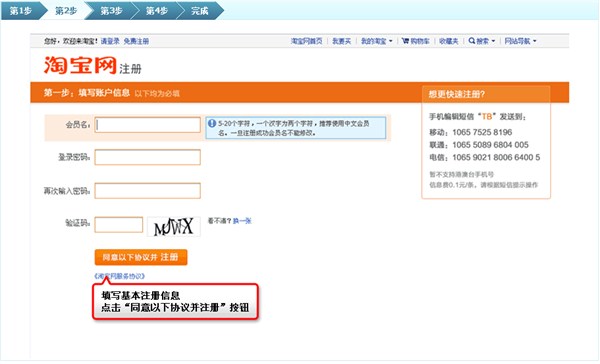Click the 移动 number 1065 7525 8196
The width and height of the screenshot is (600, 364).
[x=482, y=132]
